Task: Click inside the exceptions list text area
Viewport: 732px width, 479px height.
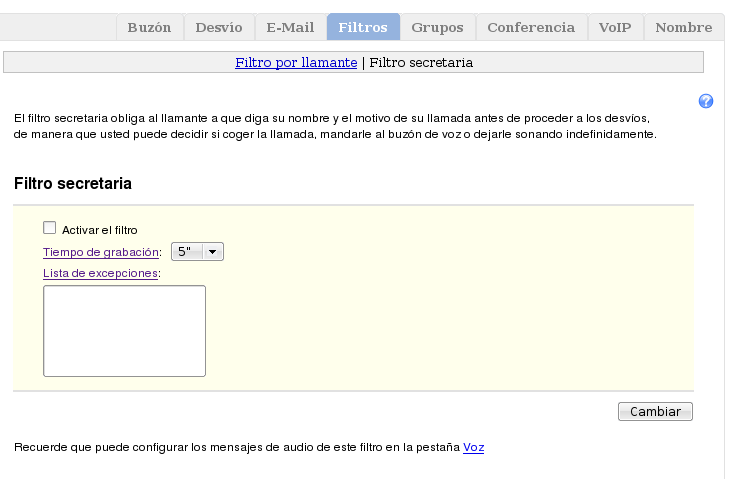Action: 124,331
